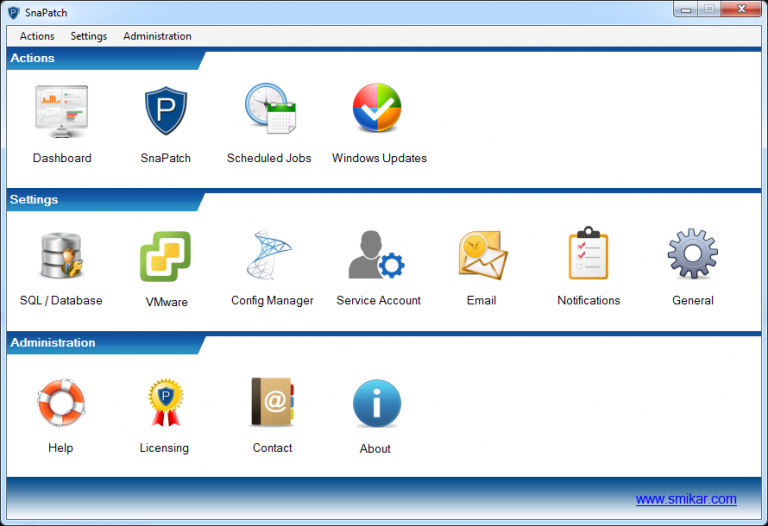The image size is (768, 526).
Task: Click the "Config Manager" text label
Action: (x=272, y=301)
